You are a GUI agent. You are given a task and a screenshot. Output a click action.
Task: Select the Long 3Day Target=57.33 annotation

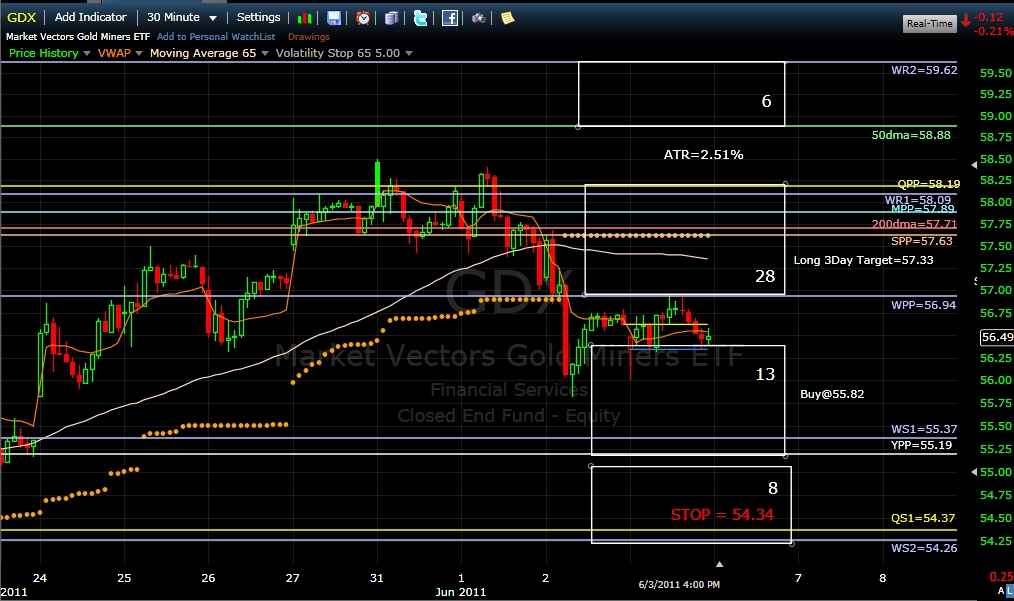coord(863,260)
